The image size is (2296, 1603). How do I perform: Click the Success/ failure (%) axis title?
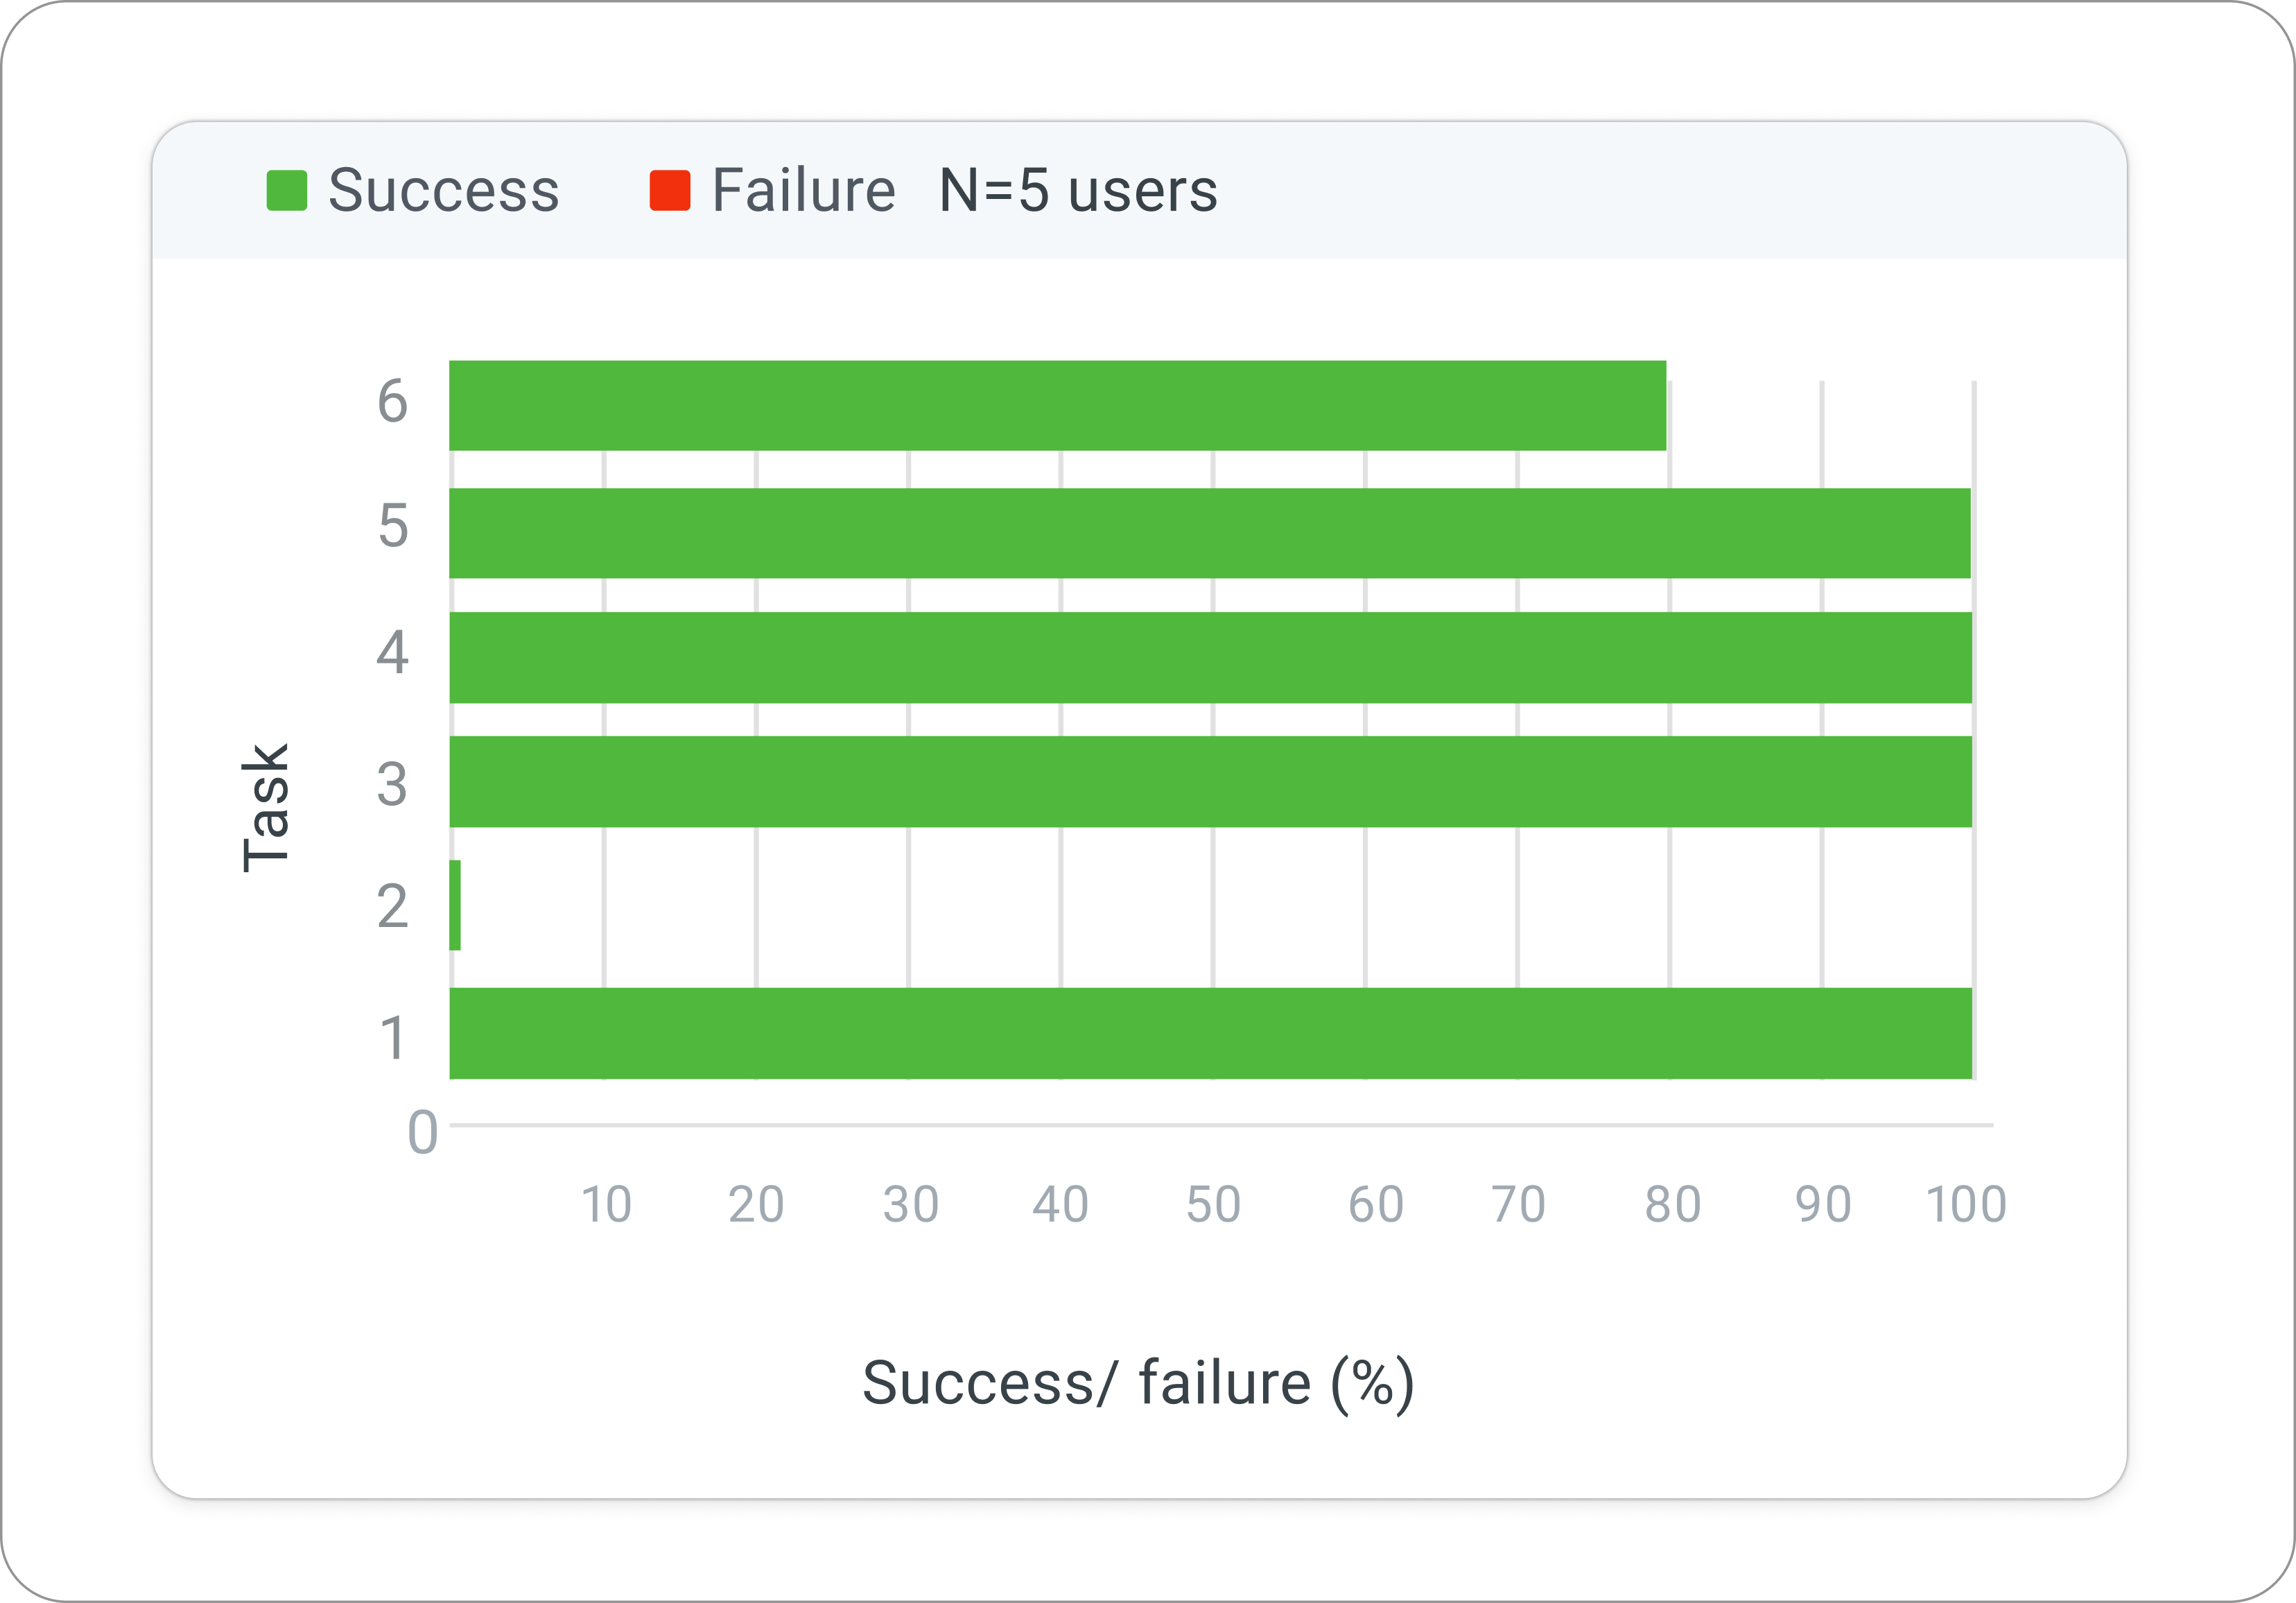click(1138, 1383)
